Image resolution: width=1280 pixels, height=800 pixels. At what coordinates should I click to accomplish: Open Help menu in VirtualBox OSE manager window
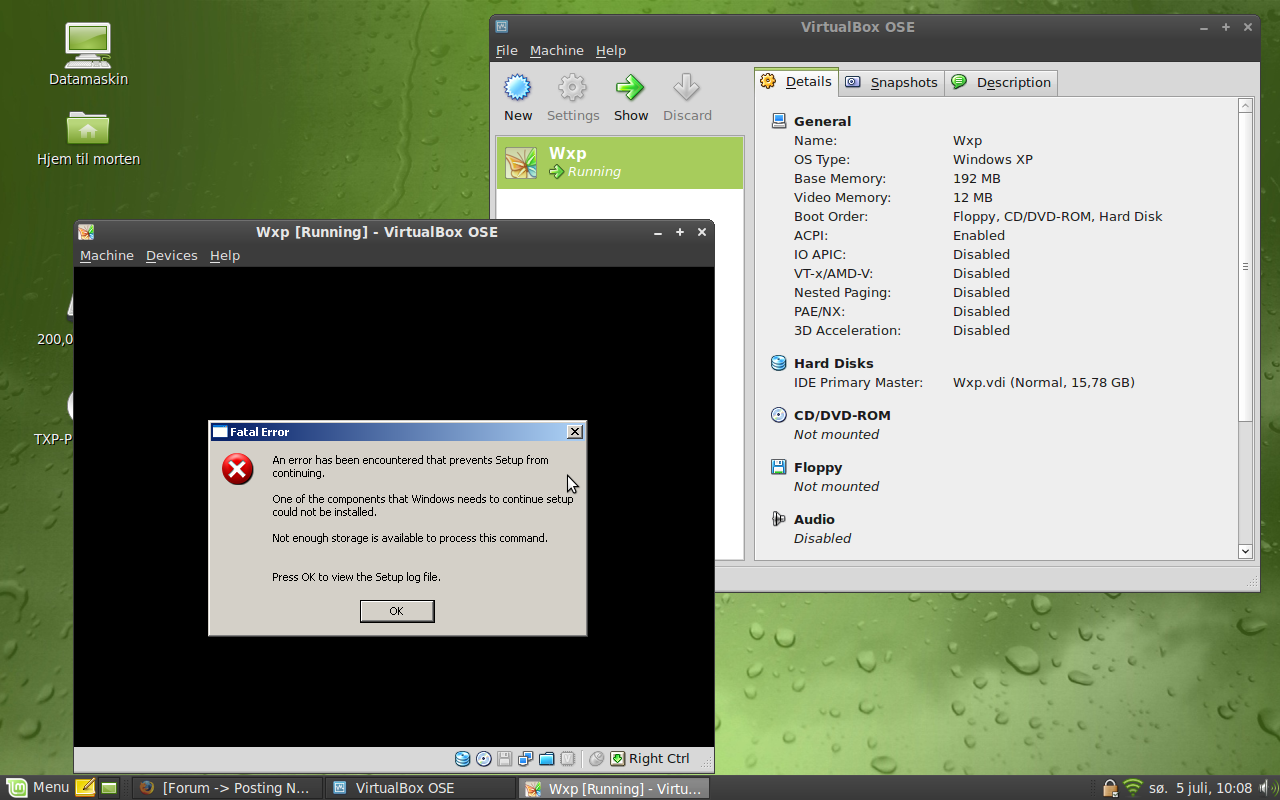point(611,50)
